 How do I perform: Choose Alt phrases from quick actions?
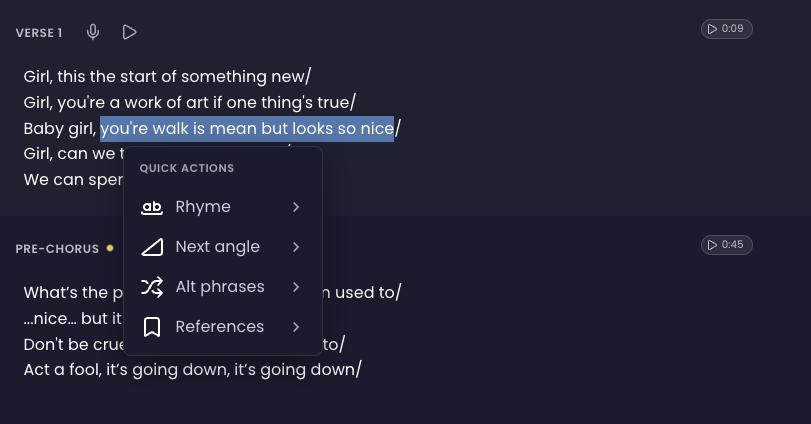tap(220, 287)
